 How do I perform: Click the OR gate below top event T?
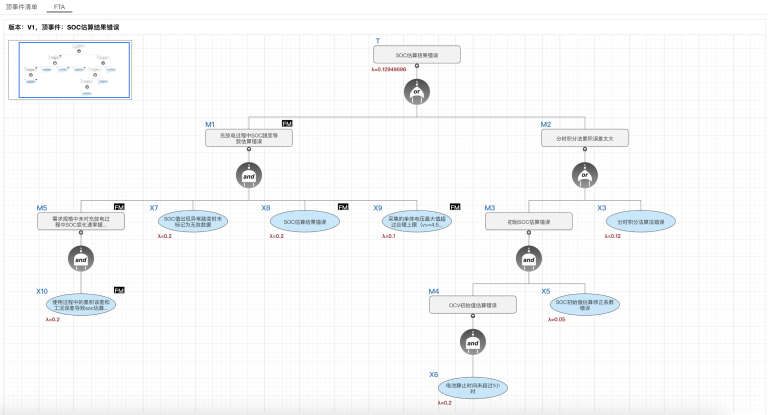(x=417, y=94)
